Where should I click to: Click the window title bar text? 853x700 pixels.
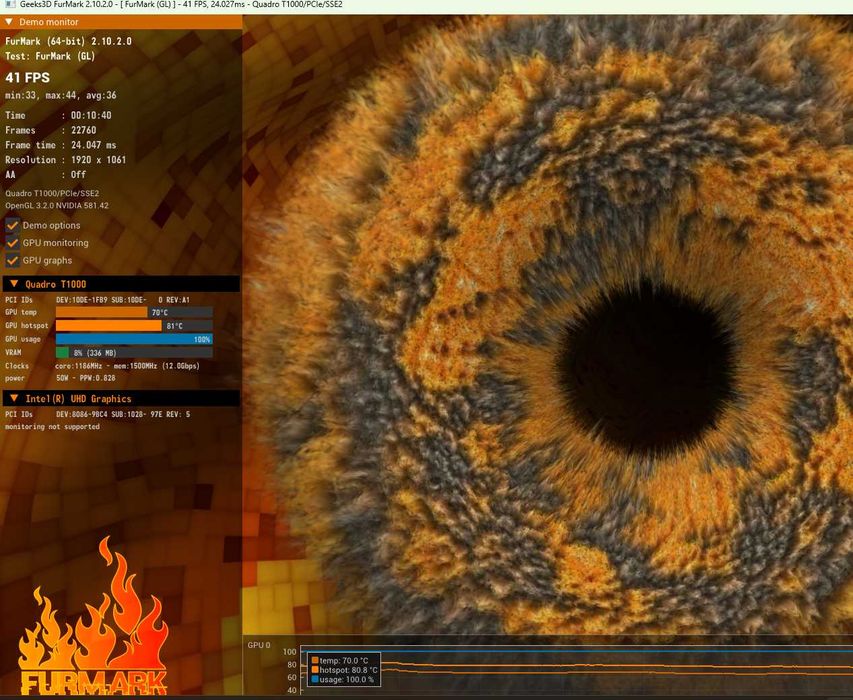181,5
